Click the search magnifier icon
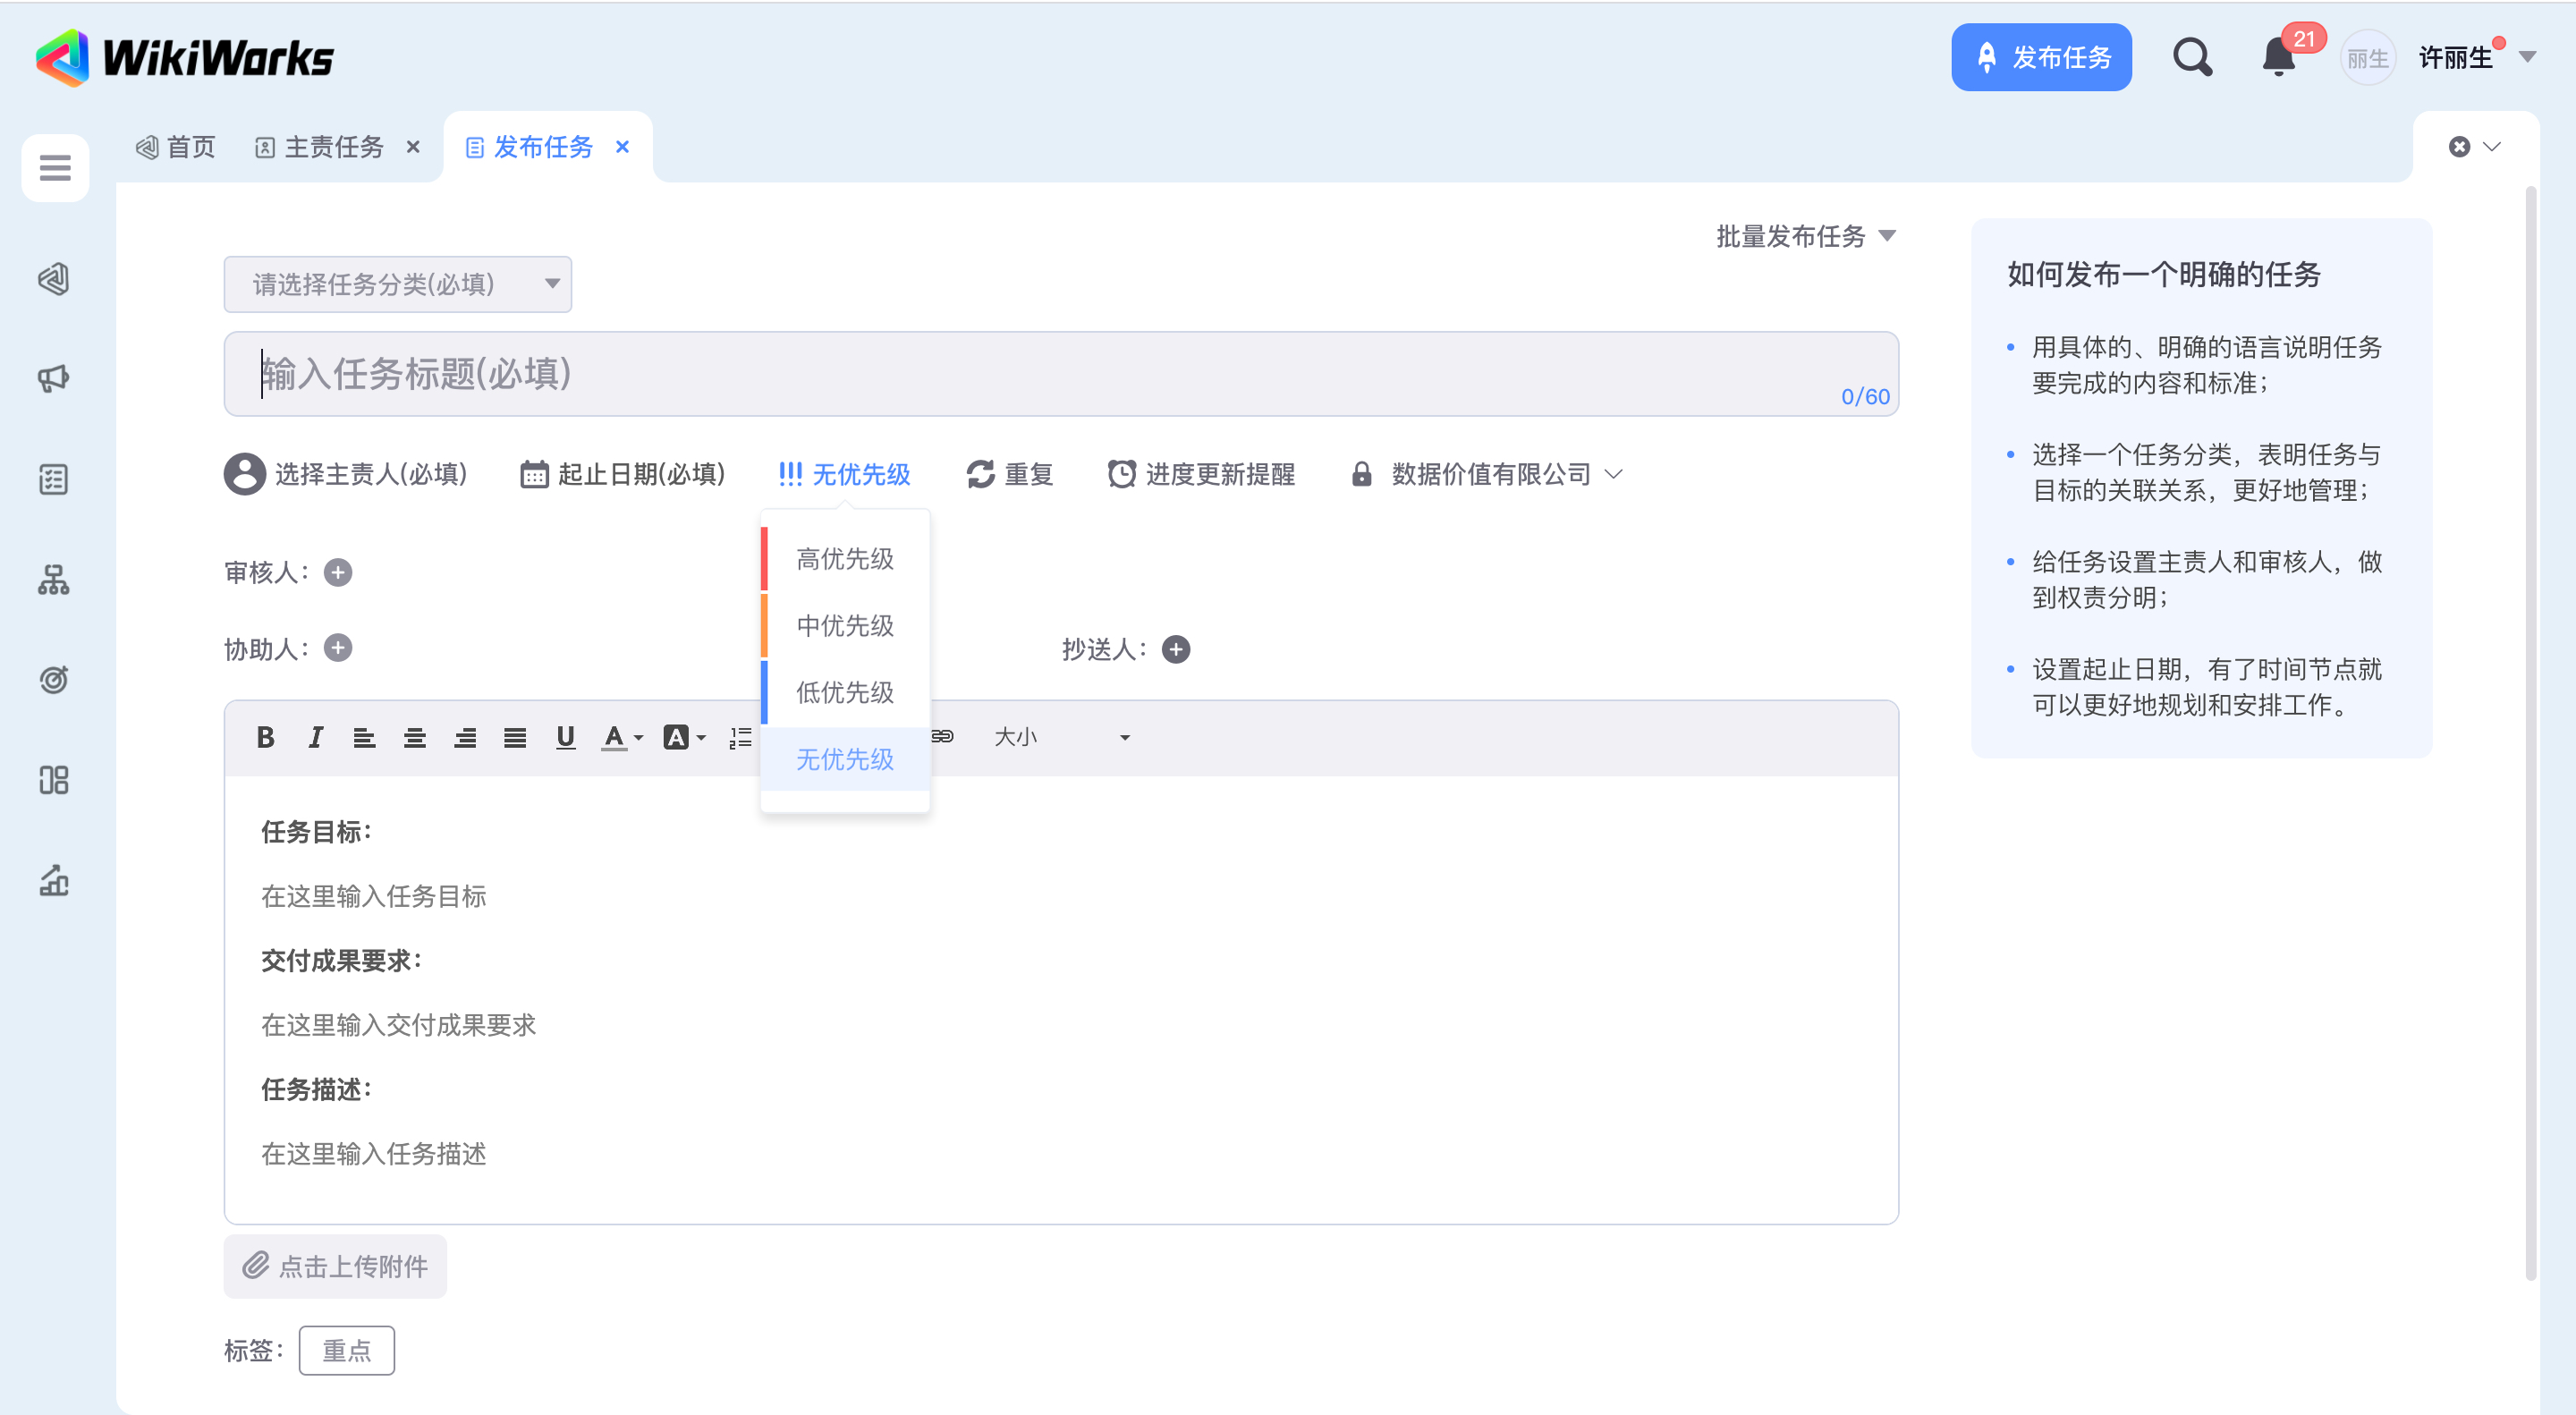This screenshot has width=2576, height=1415. (2192, 57)
